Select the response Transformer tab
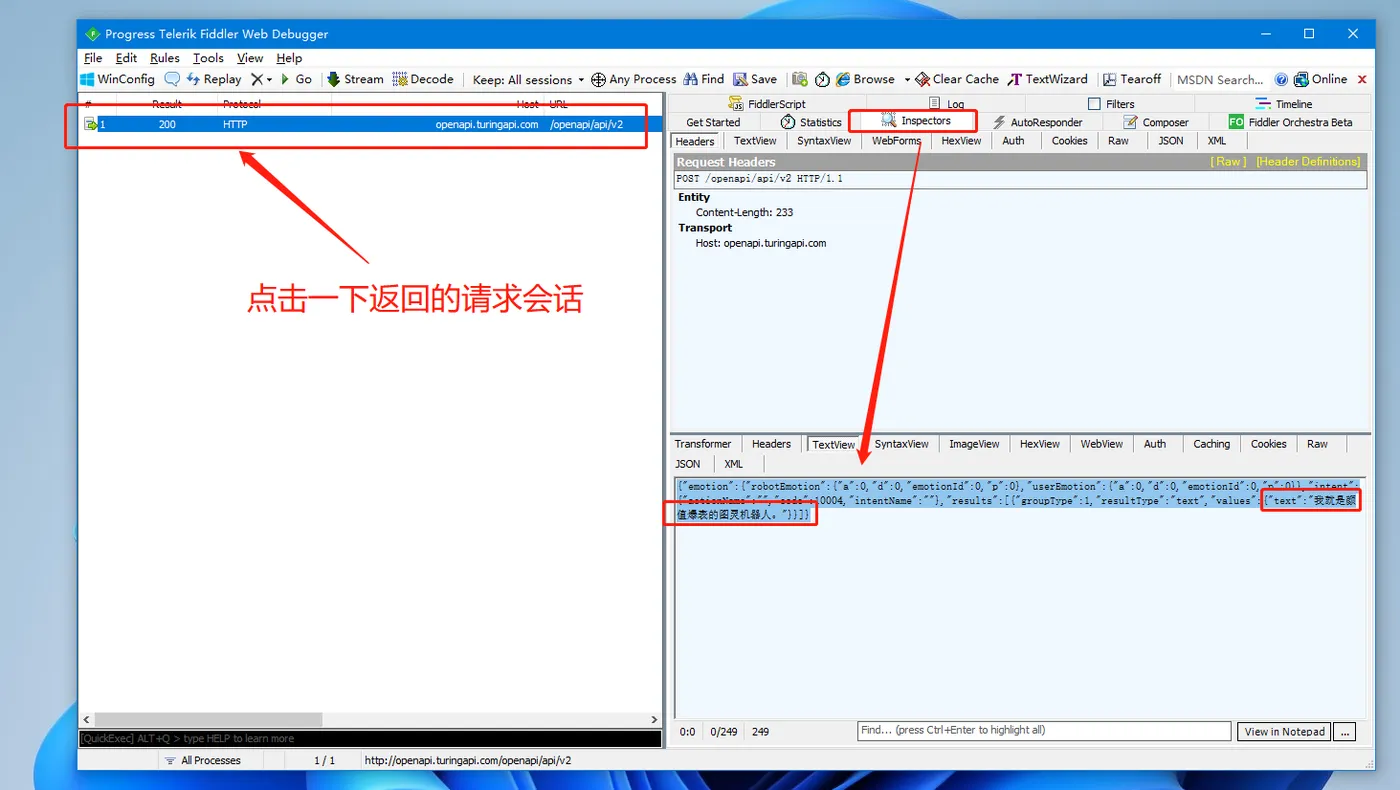 [703, 444]
